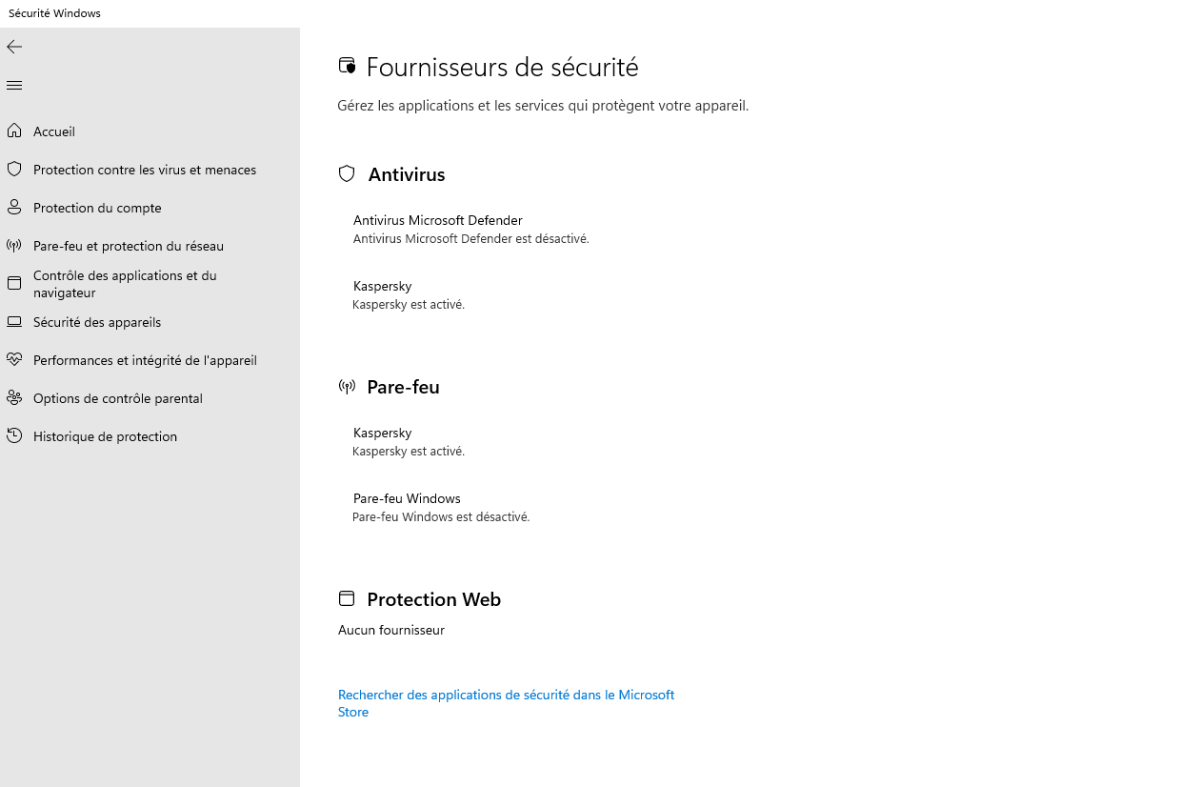
Task: Toggle the hamburger navigation menu
Action: click(x=14, y=85)
